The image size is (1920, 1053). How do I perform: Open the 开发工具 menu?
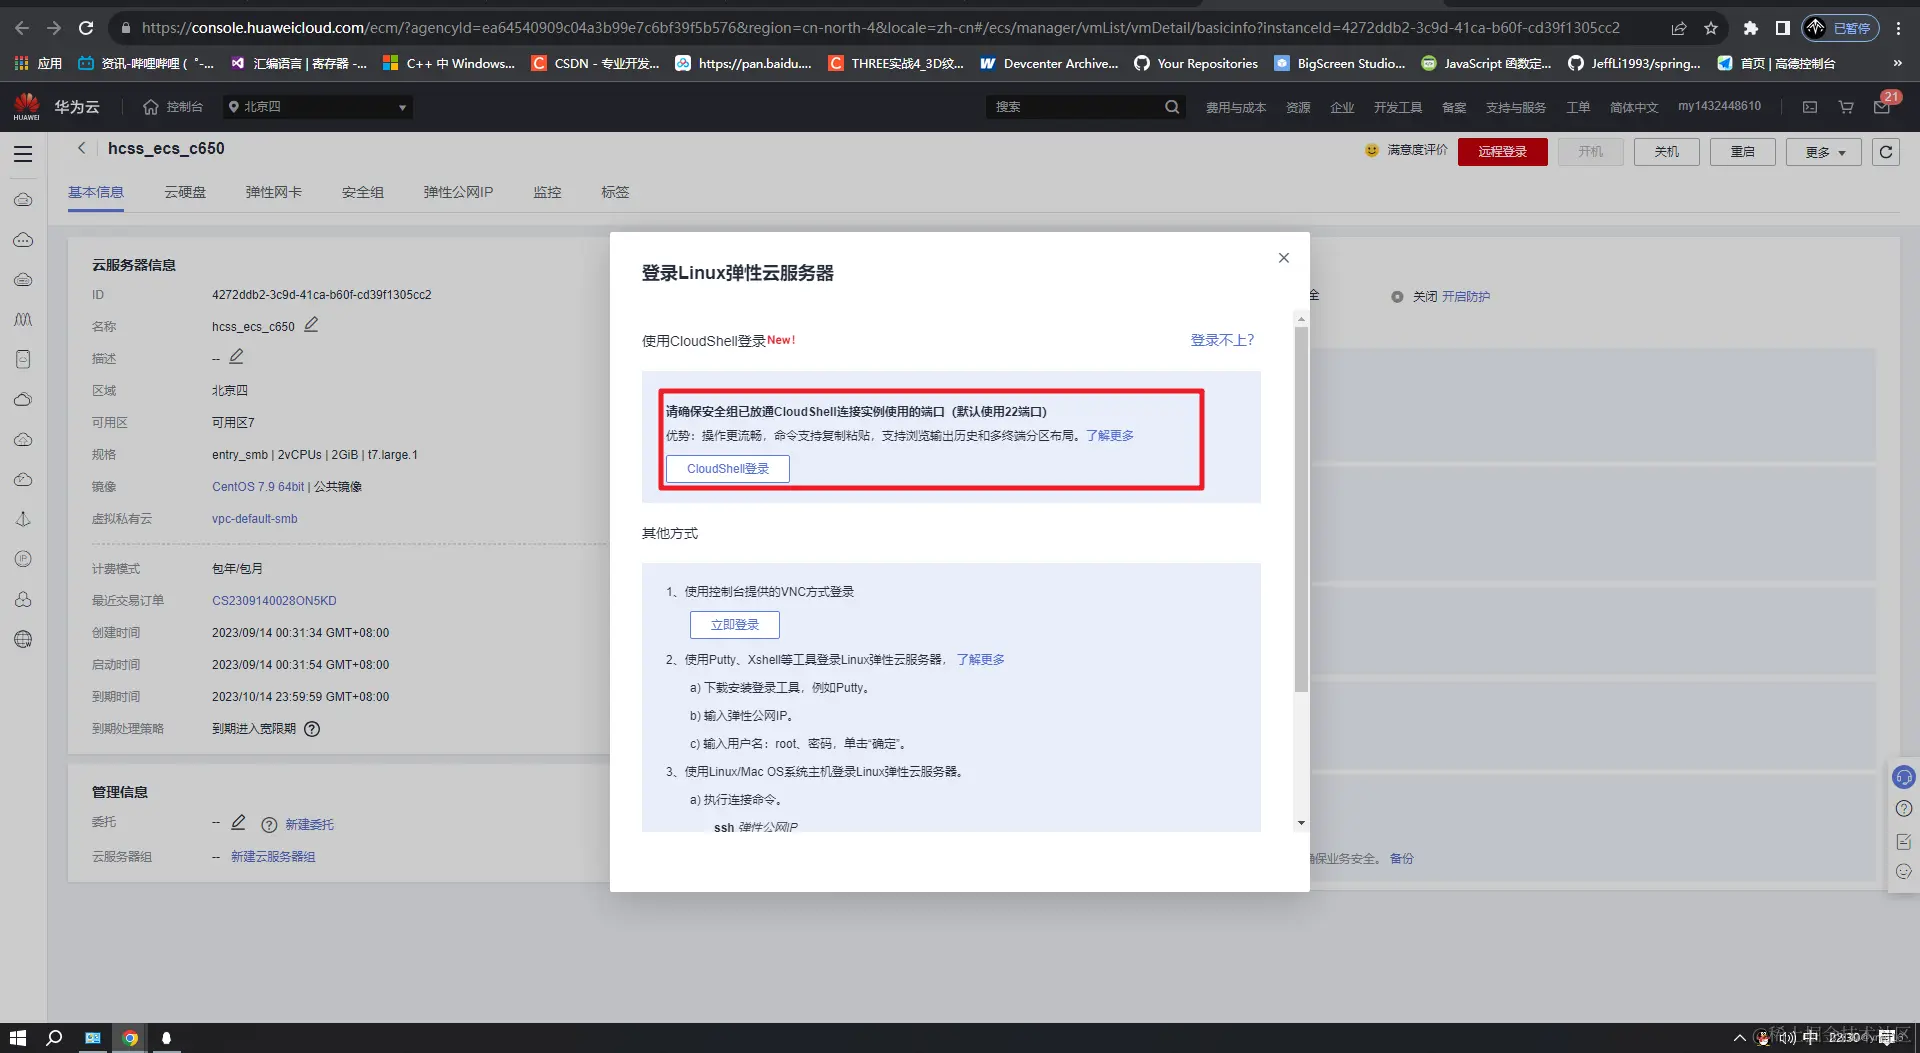click(x=1397, y=107)
